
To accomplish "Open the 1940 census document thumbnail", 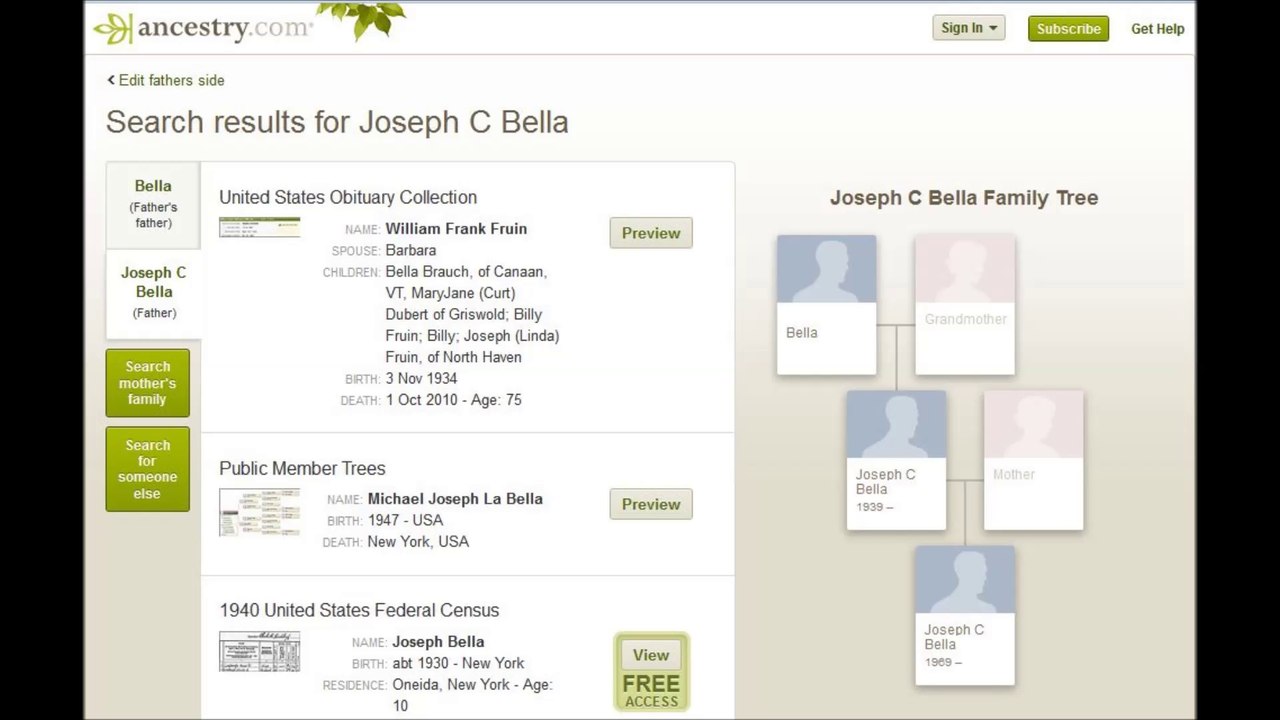I will pyautogui.click(x=259, y=652).
